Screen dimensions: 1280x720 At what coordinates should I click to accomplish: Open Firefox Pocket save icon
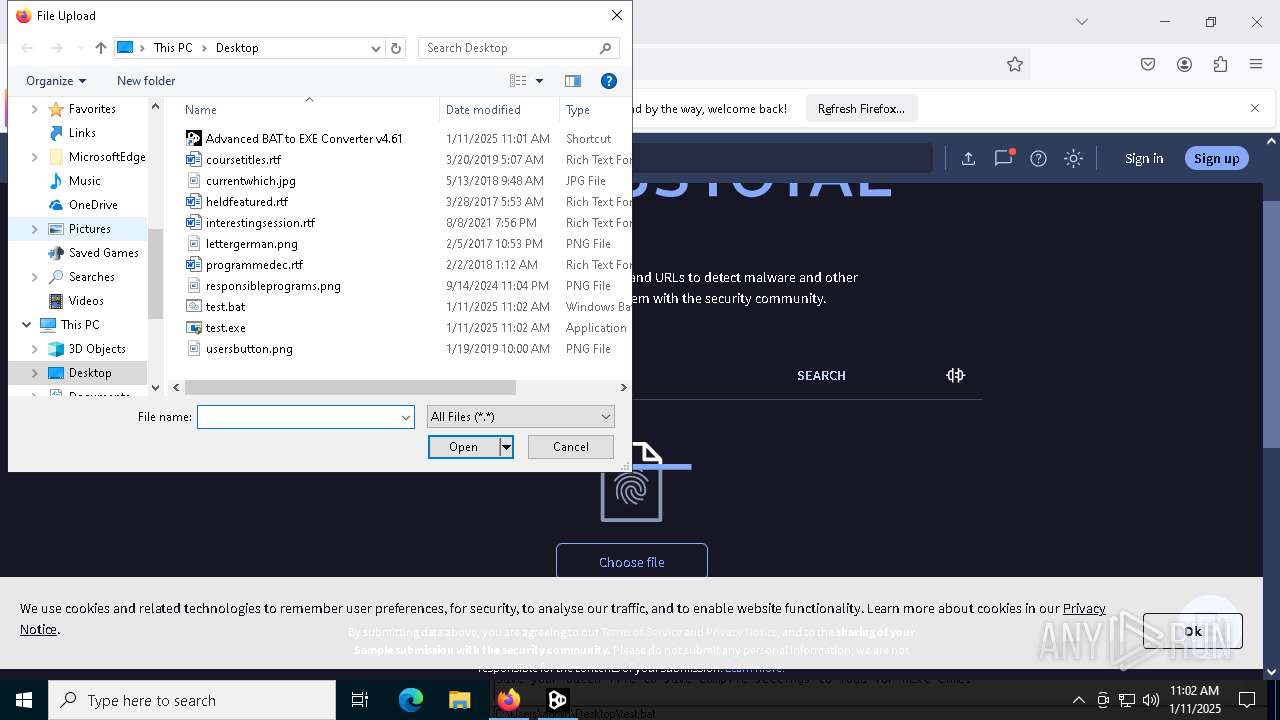(1148, 64)
